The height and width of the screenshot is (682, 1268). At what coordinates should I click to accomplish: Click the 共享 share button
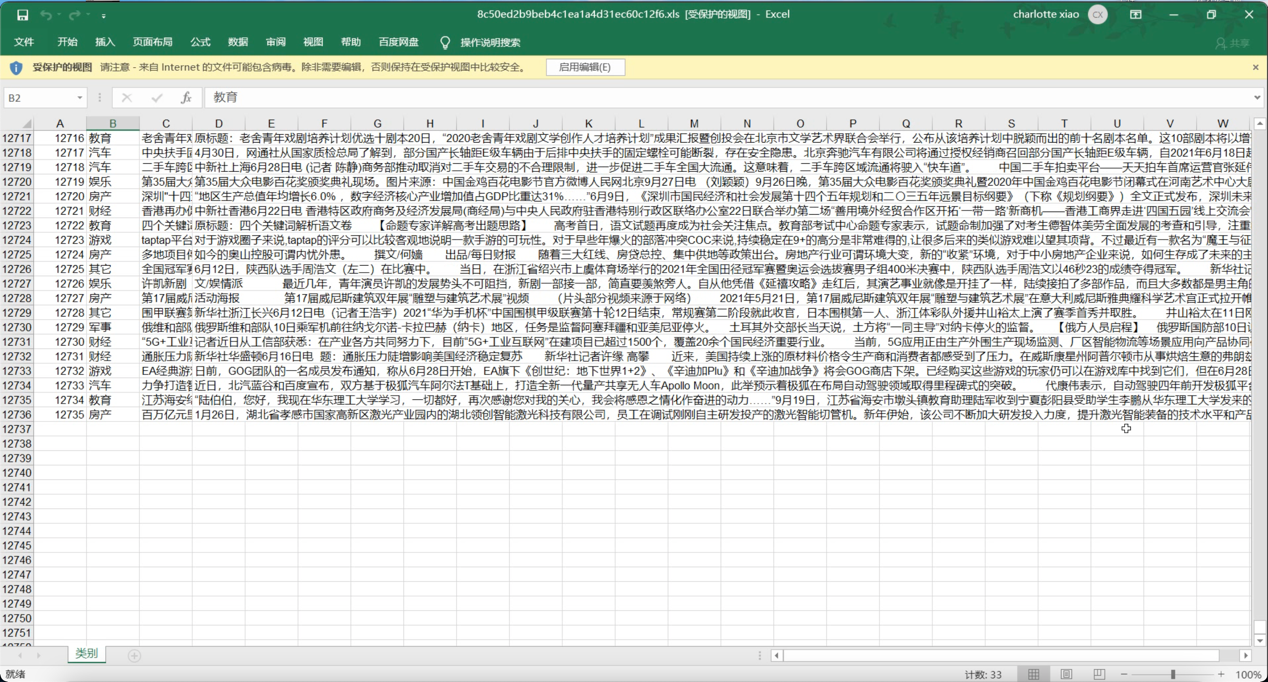pos(1232,43)
